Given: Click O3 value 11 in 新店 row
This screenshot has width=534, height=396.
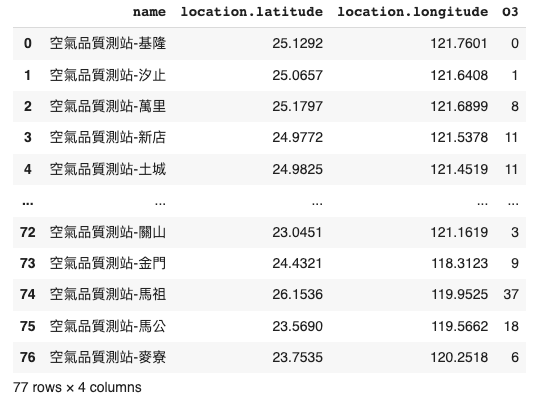Looking at the screenshot, I should click(511, 138).
